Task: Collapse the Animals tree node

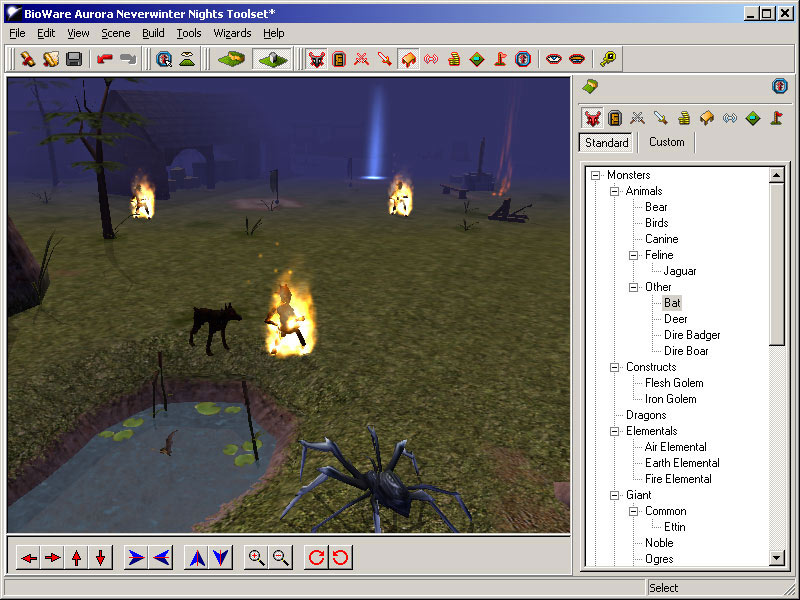Action: click(615, 191)
